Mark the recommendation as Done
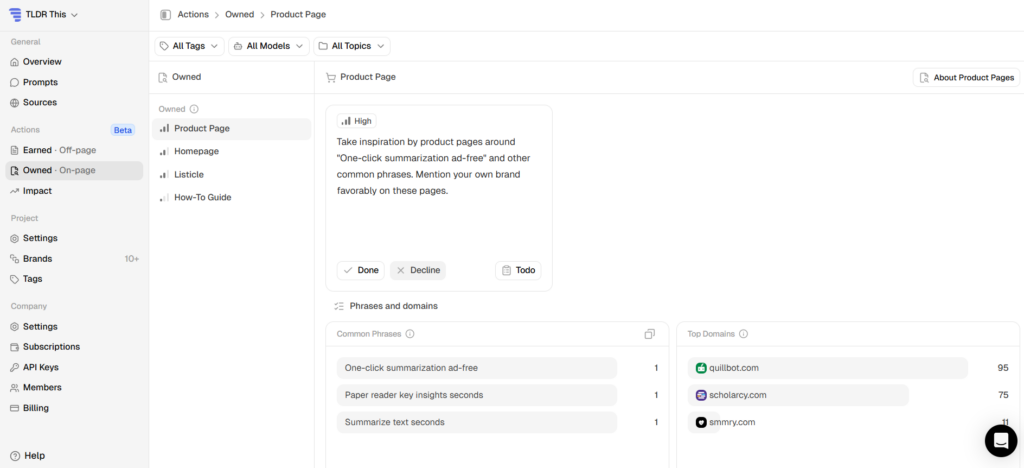Image resolution: width=1024 pixels, height=468 pixels. [x=360, y=270]
